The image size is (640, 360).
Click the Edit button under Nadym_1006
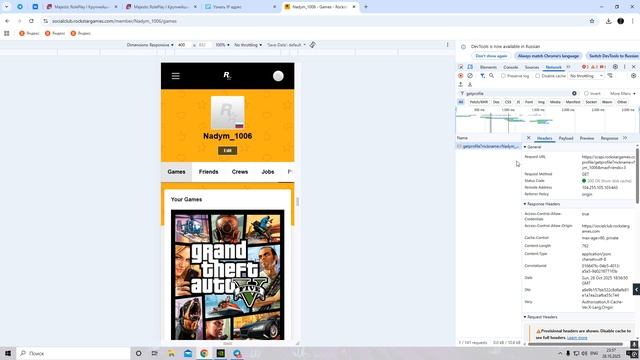point(227,151)
